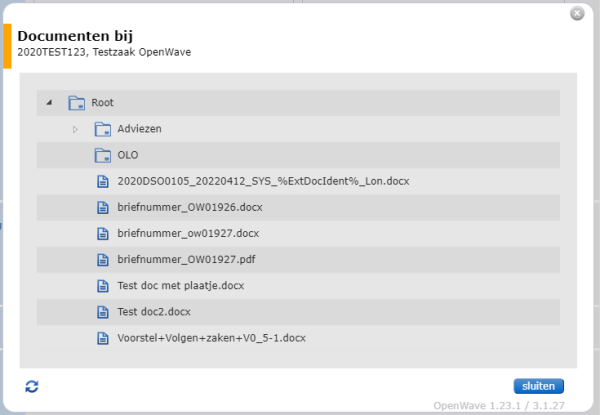600x415 pixels.
Task: Click document icon of Voorstel+Volgen+zaken file
Action: [x=103, y=338]
